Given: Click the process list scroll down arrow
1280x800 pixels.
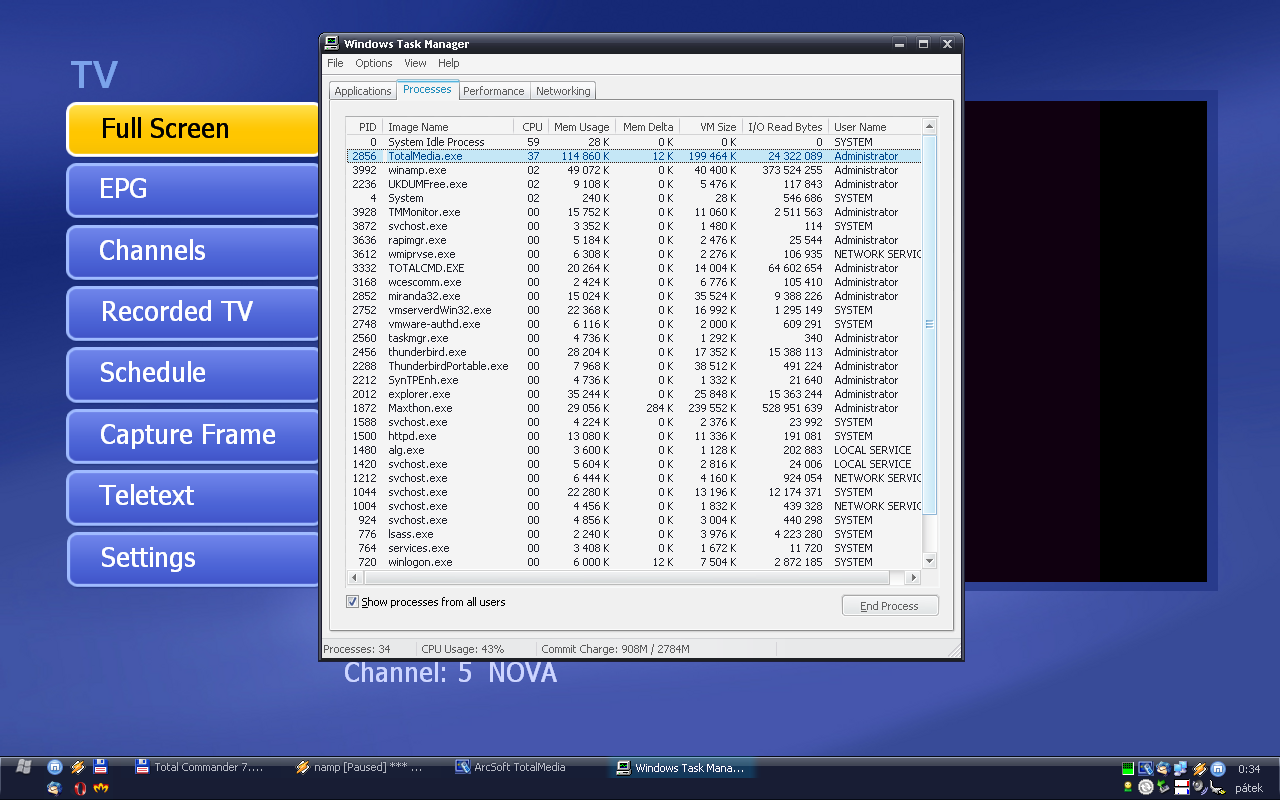Looking at the screenshot, I should [929, 561].
